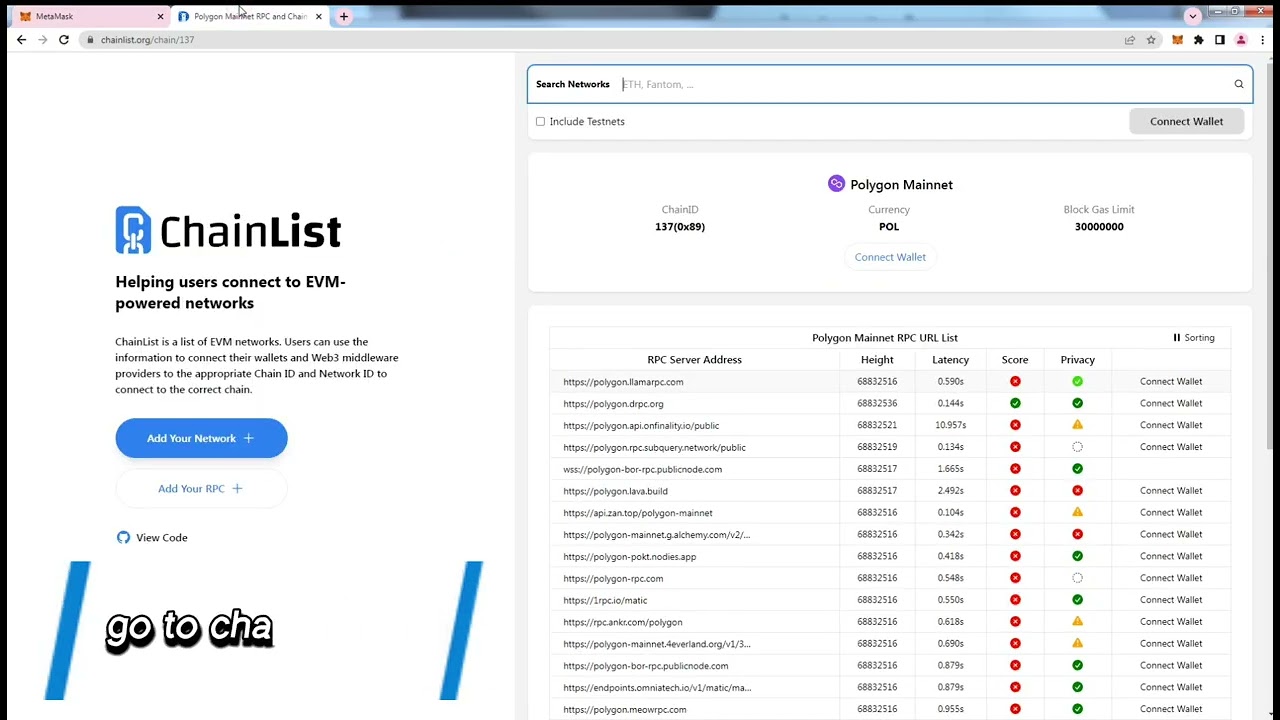Click the Block Gas Limit value 30000000
This screenshot has height=720, width=1280.
pos(1099,227)
